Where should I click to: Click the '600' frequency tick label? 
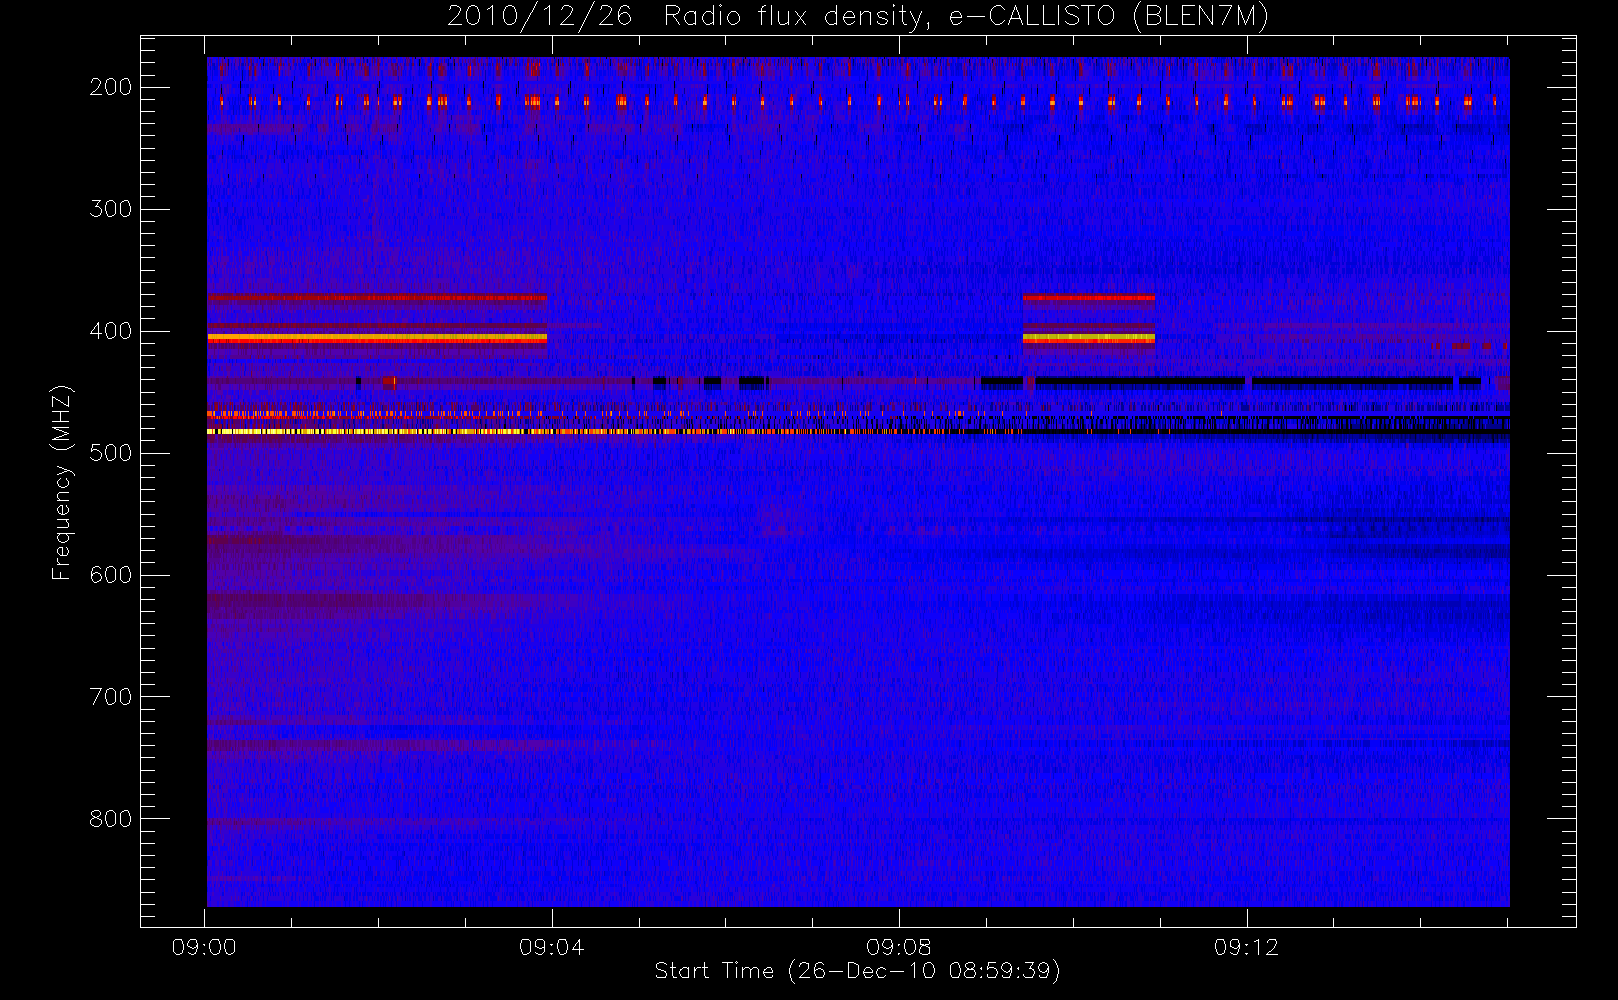click(x=111, y=575)
